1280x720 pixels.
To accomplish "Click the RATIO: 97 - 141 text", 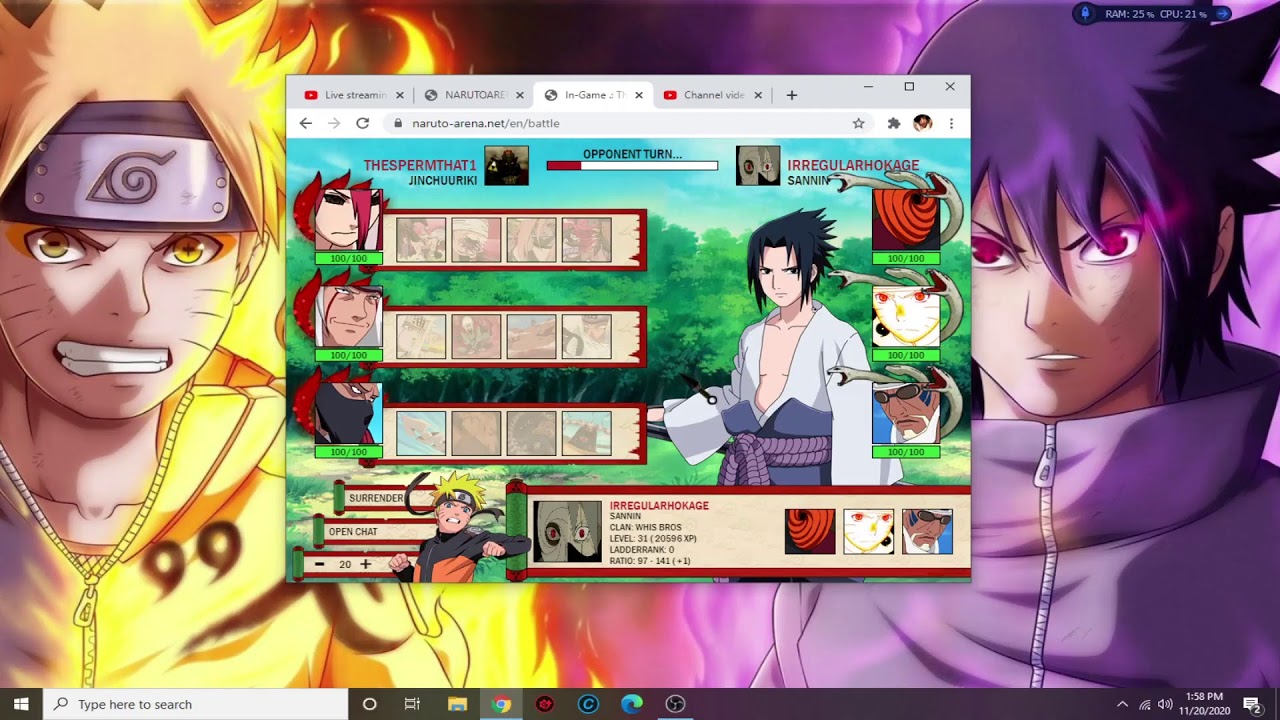I will point(650,561).
